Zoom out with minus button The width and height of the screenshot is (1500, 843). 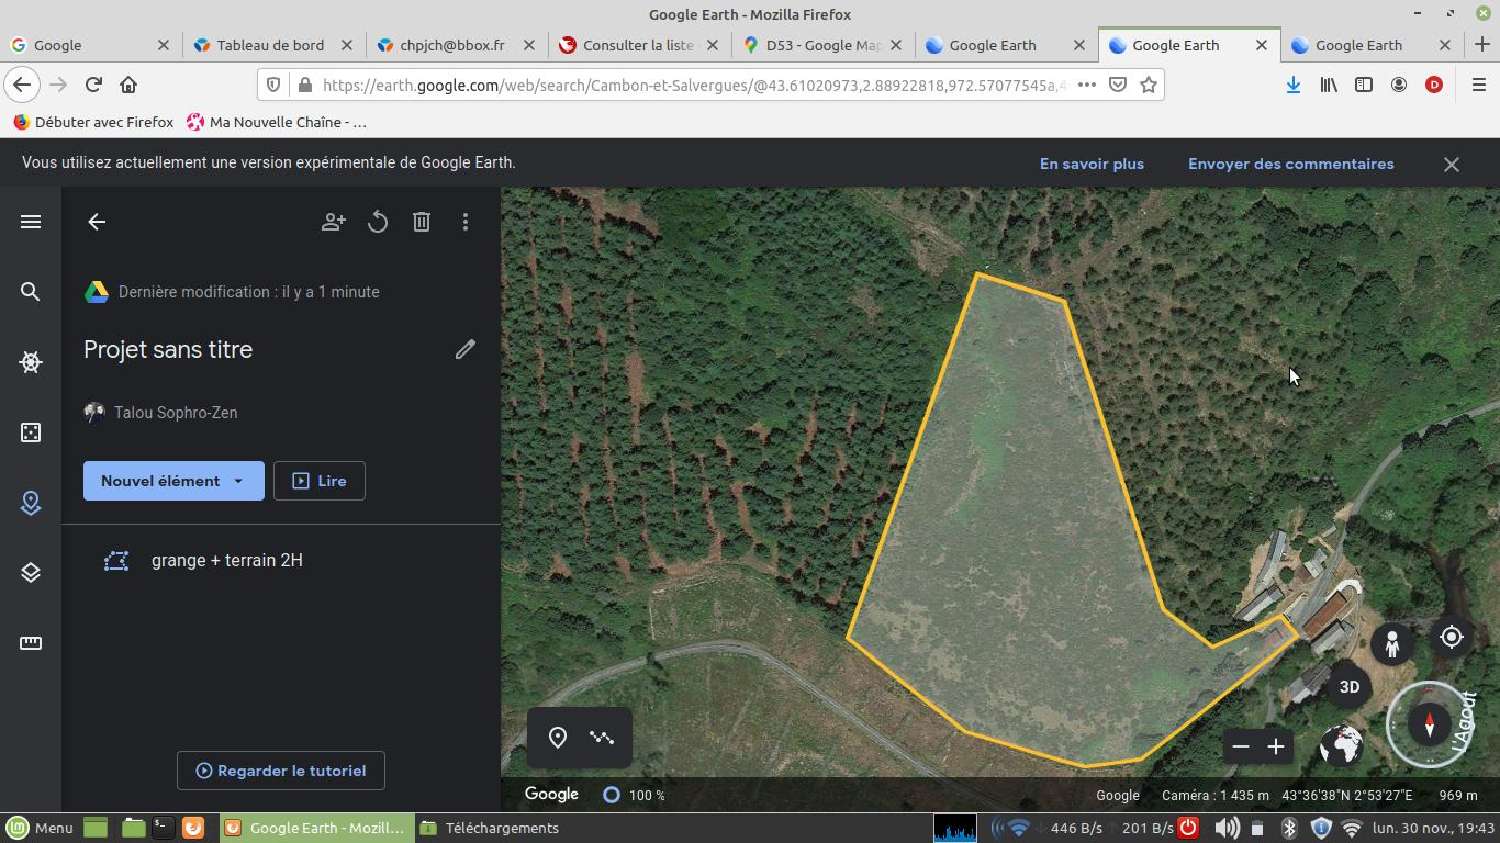(x=1241, y=747)
